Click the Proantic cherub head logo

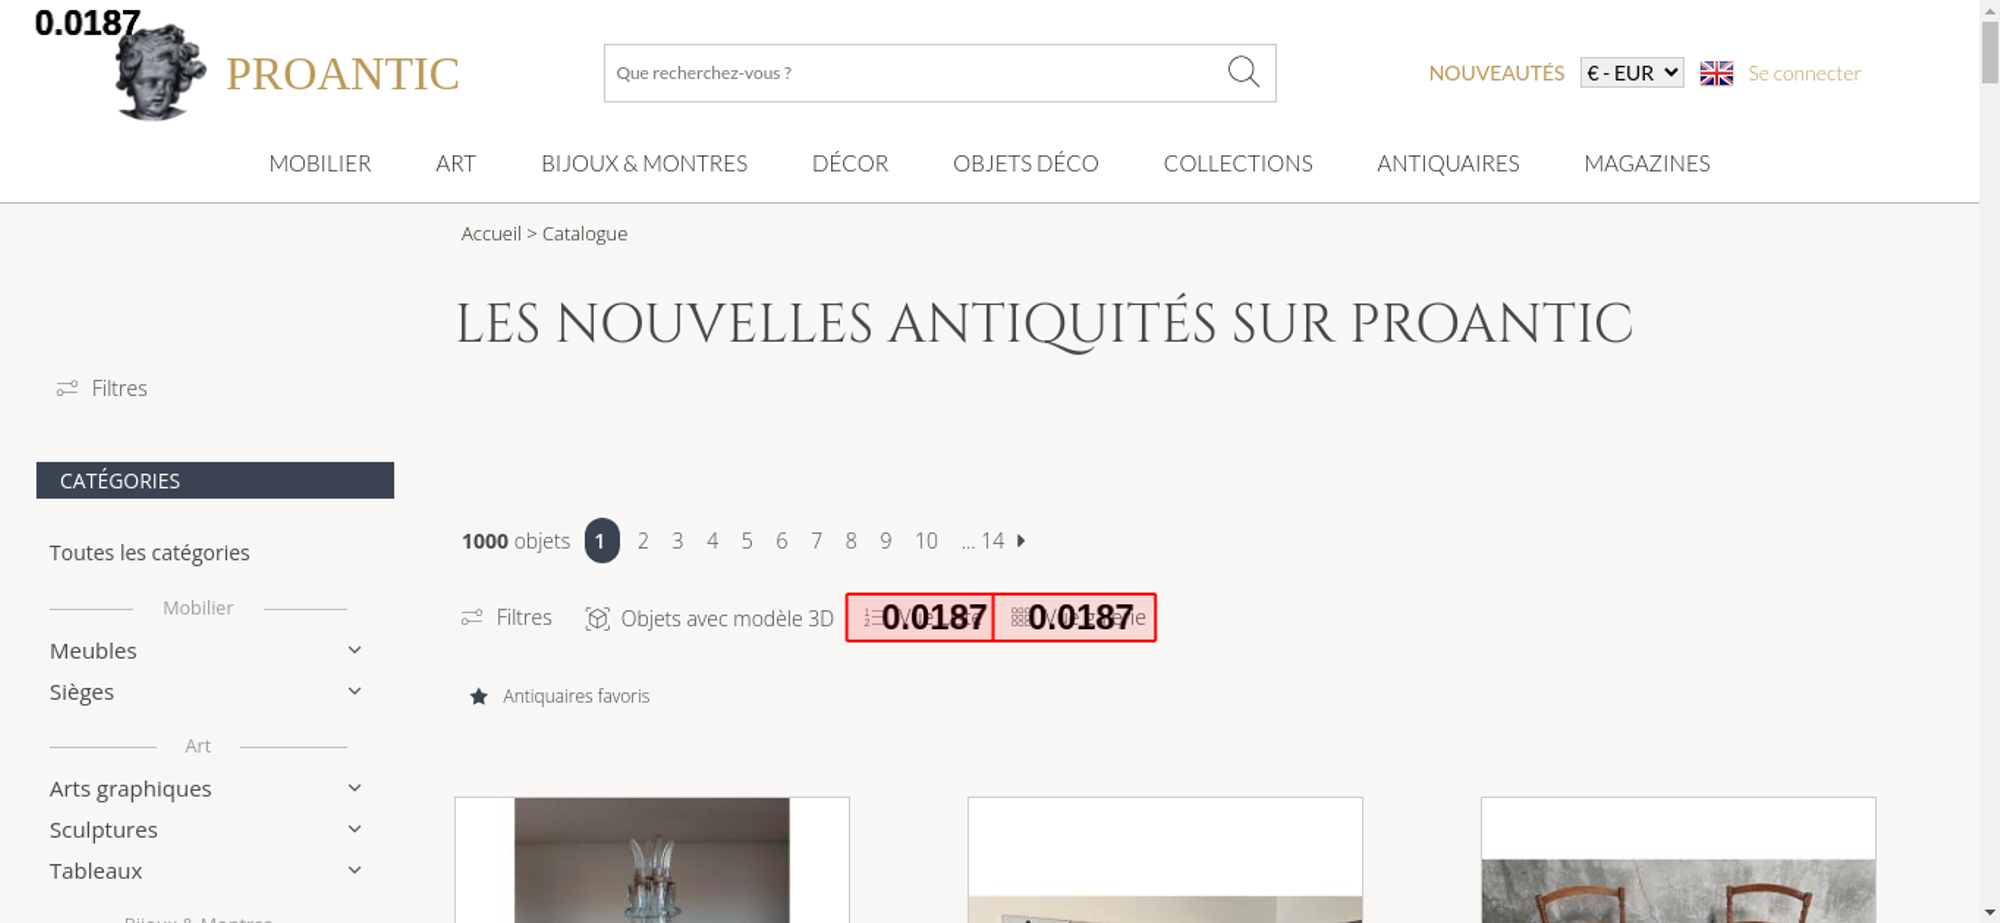tap(160, 72)
